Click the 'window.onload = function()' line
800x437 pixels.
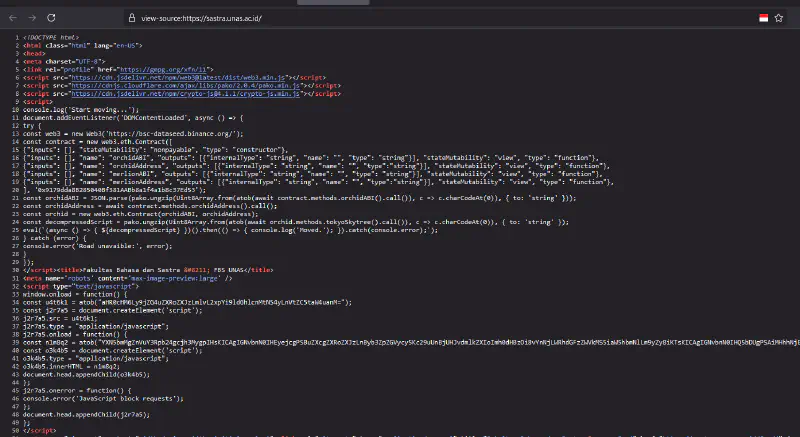pyautogui.click(x=75, y=294)
